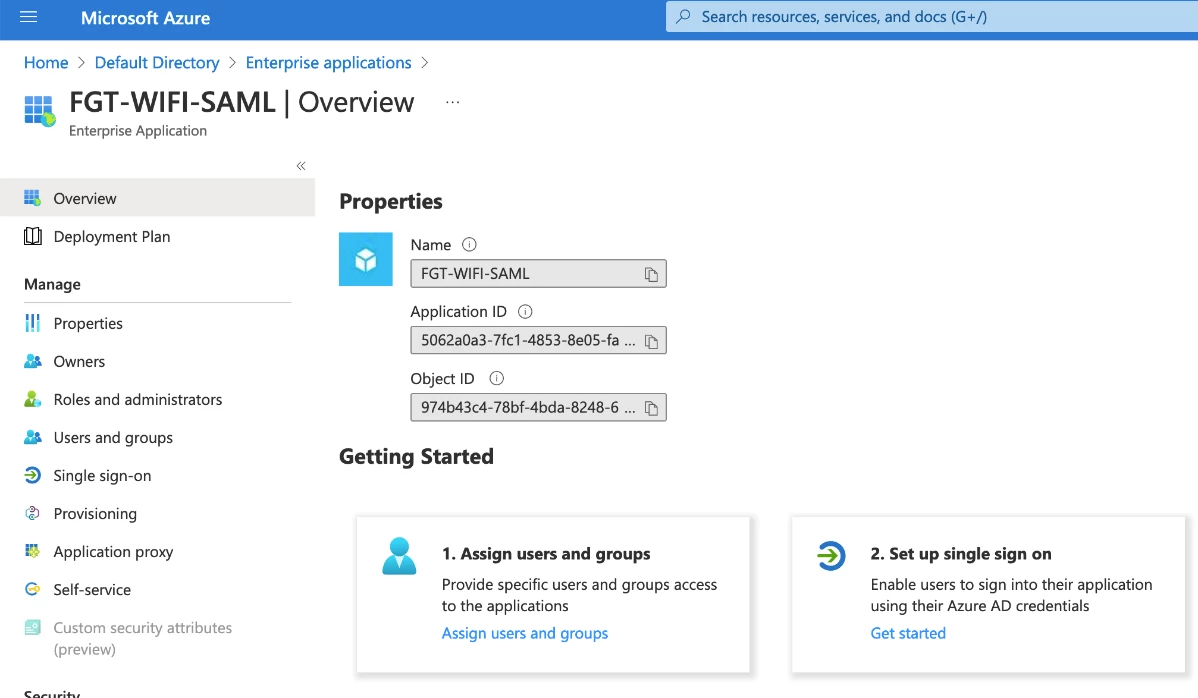Click the Properties bars icon in sidebar
The width and height of the screenshot is (1198, 698).
pos(32,323)
